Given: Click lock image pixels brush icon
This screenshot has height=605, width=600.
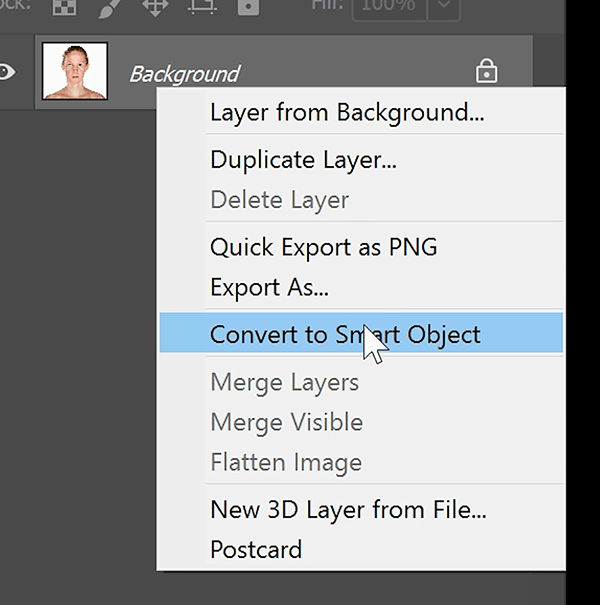Looking at the screenshot, I should tap(110, 8).
